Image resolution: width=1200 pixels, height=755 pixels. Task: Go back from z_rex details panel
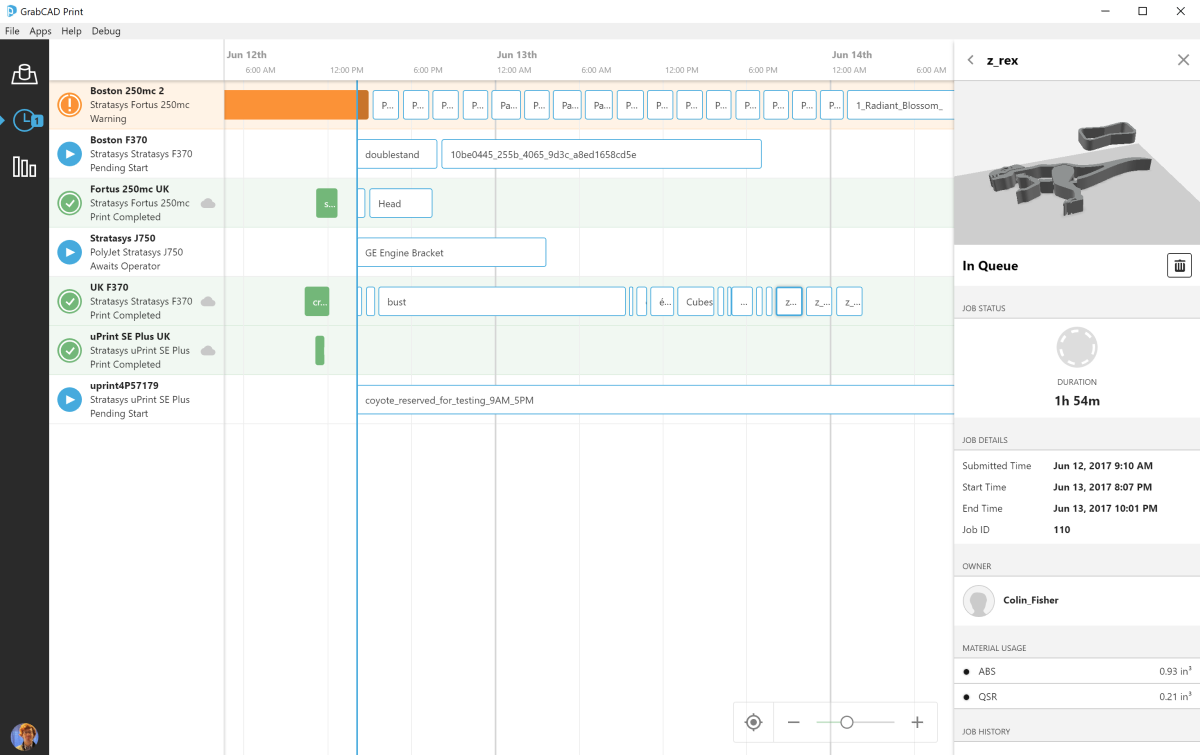point(970,60)
